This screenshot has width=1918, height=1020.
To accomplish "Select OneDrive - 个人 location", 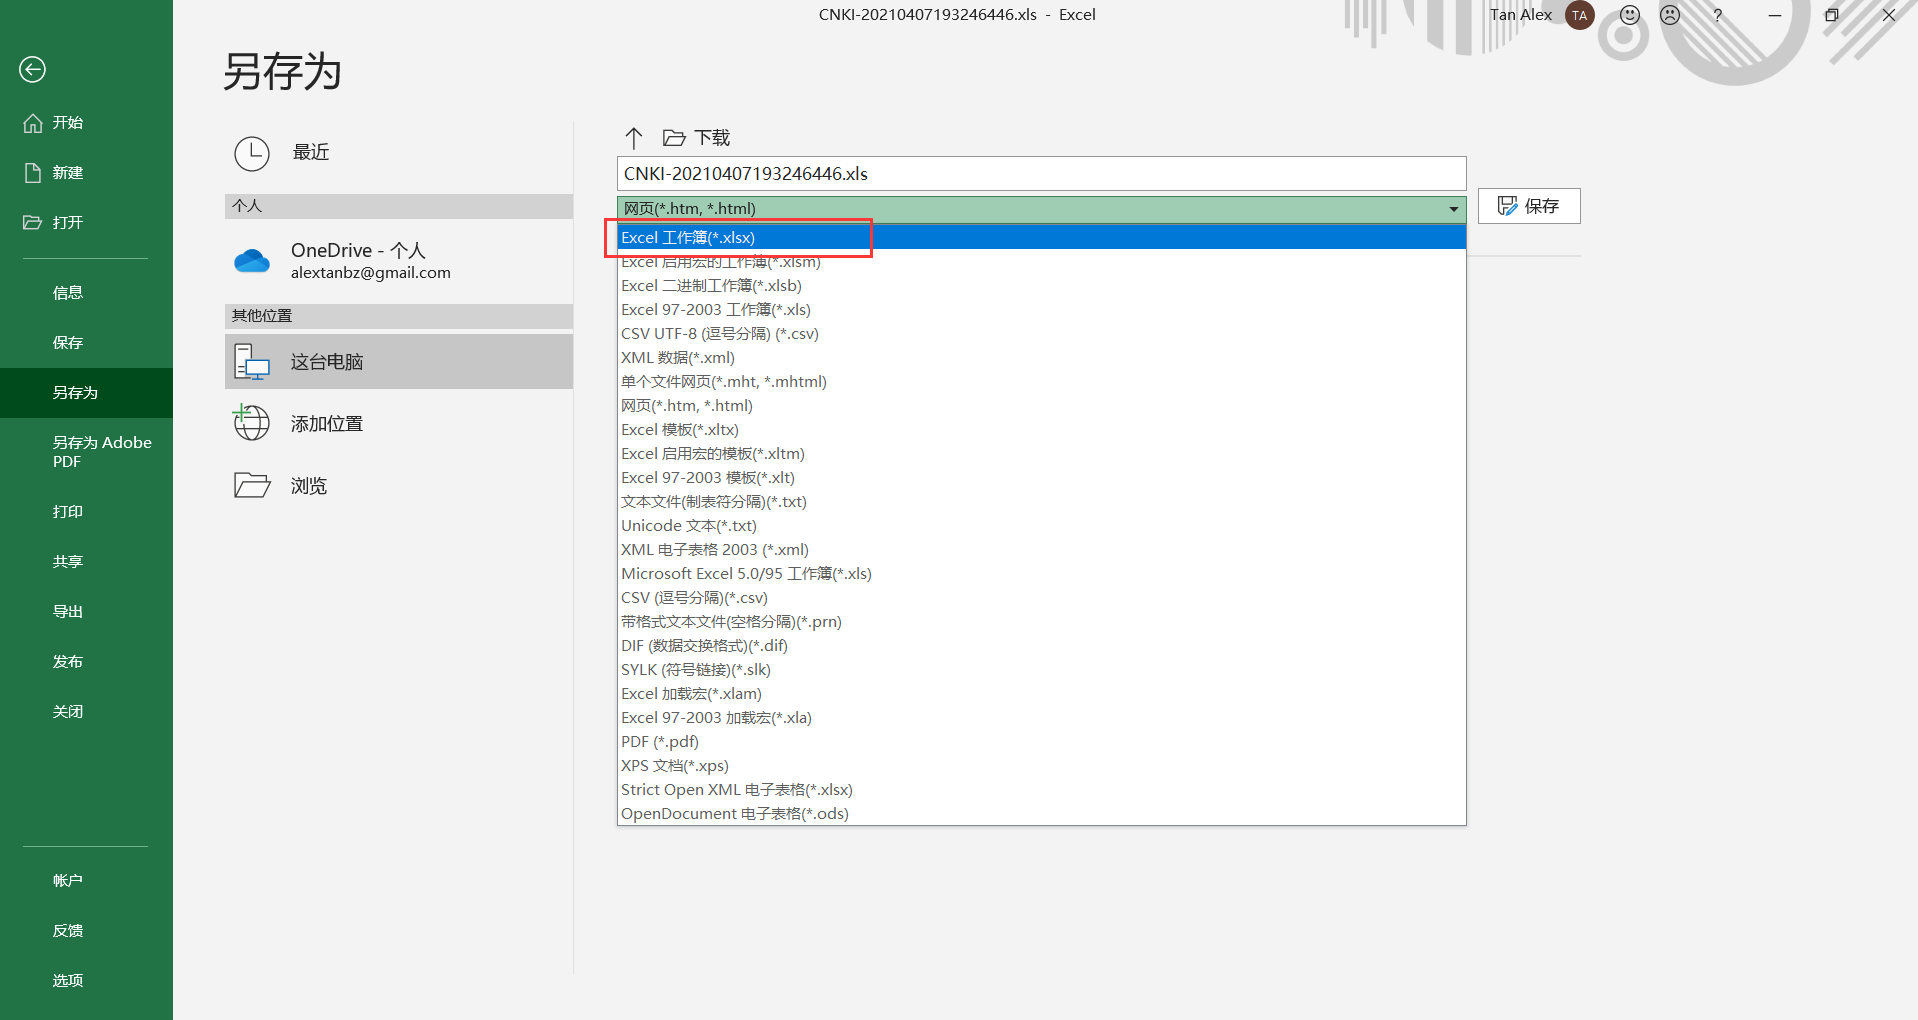I will click(399, 261).
